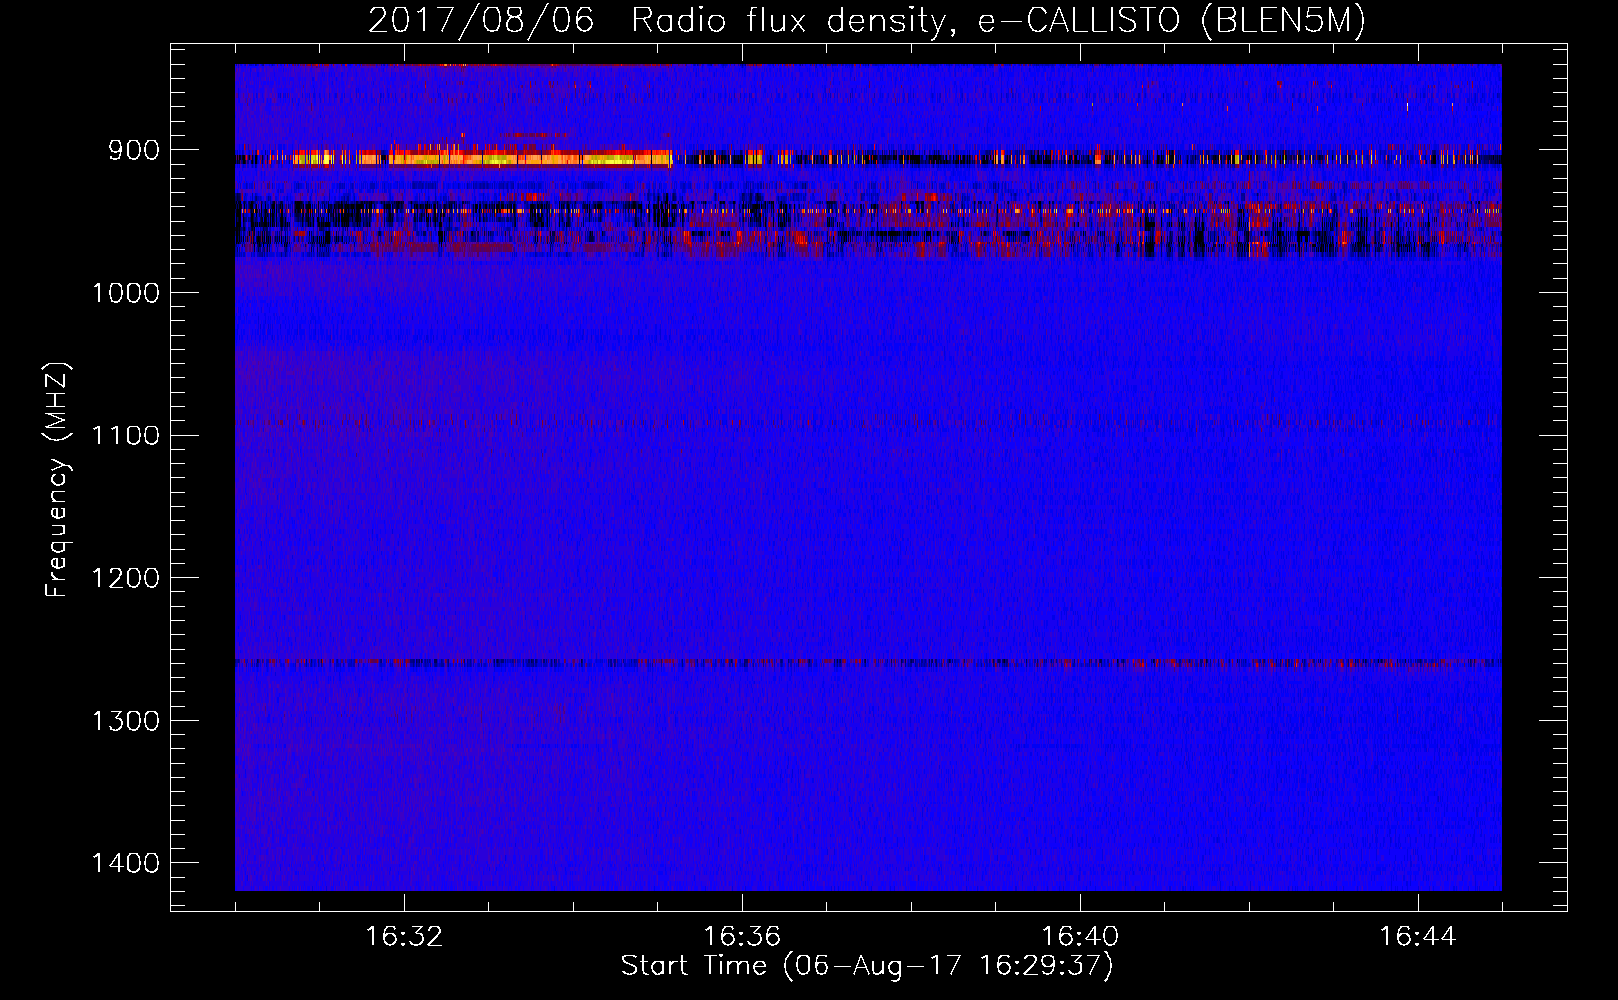The height and width of the screenshot is (1000, 1618).
Task: Click the thin red interference line near 1260 MHz
Action: (x=868, y=662)
